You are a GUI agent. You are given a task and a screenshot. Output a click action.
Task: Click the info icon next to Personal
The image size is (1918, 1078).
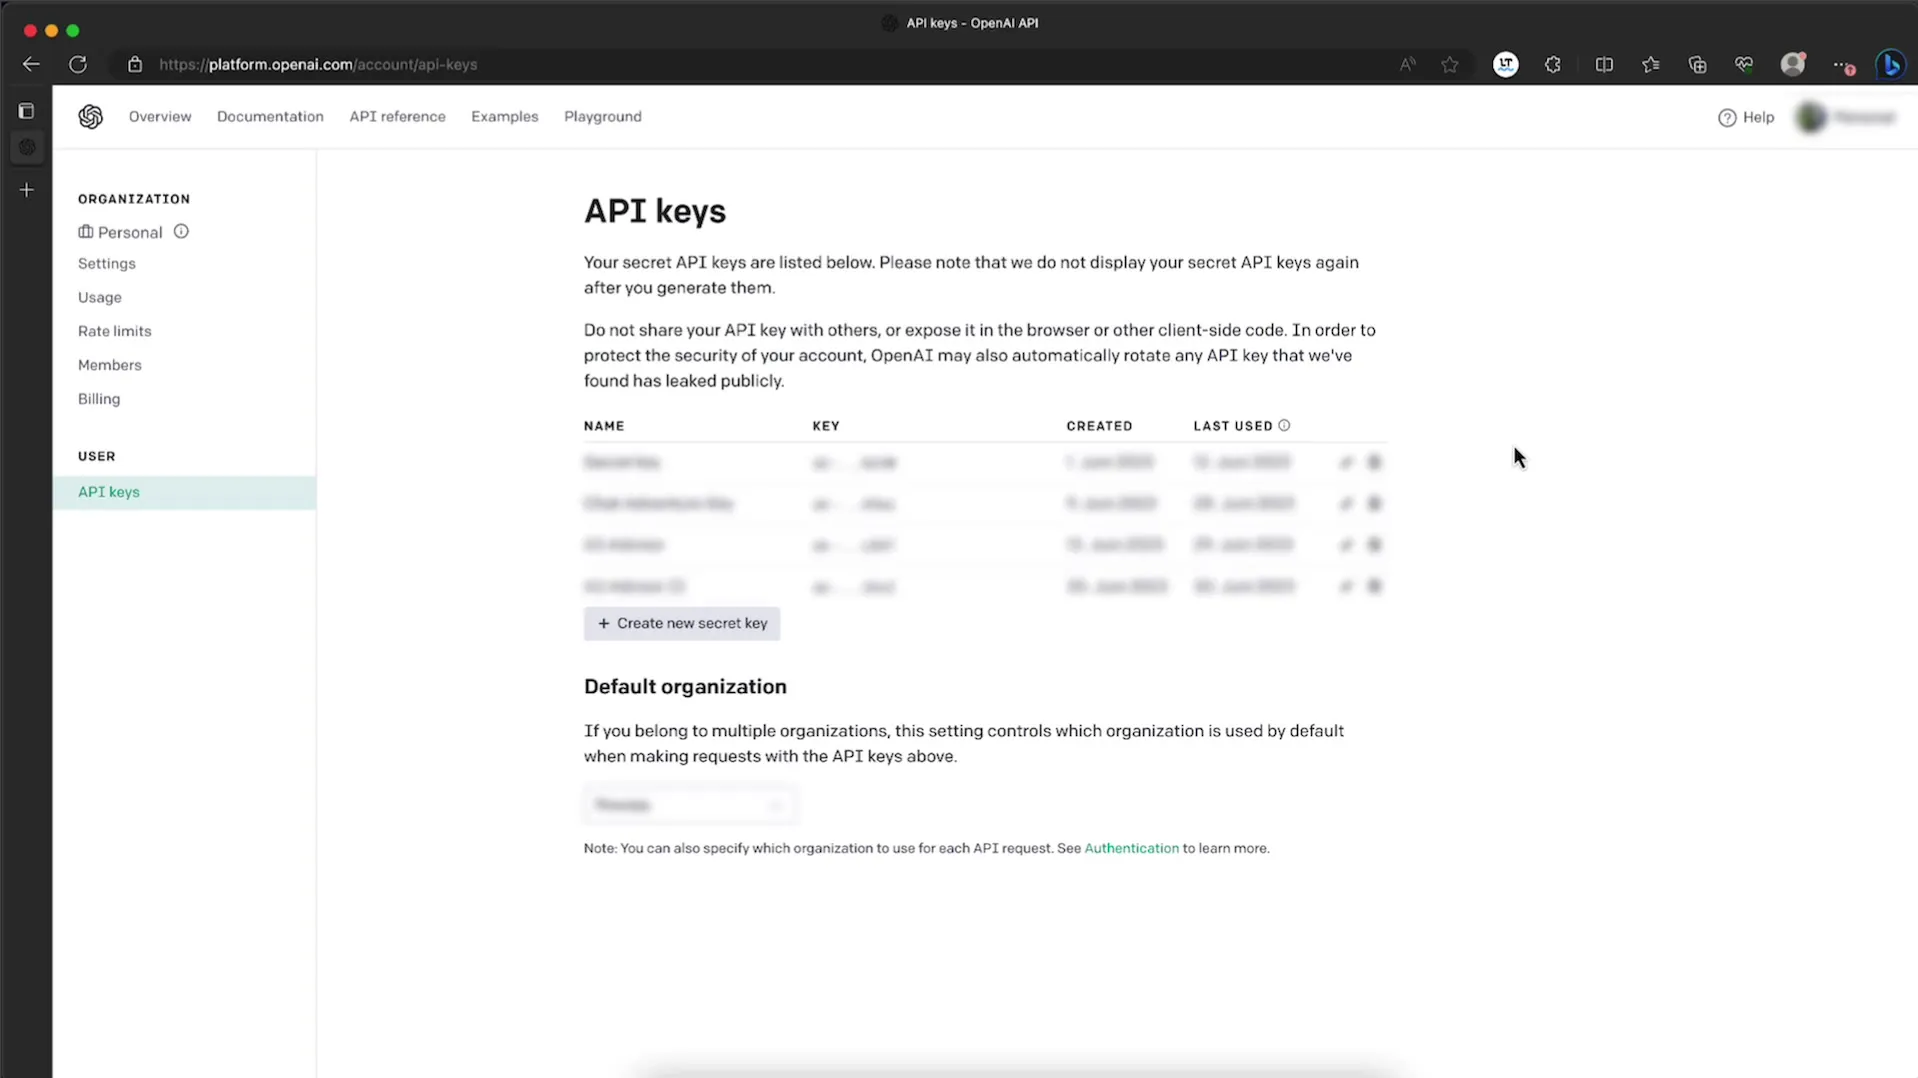tap(181, 231)
